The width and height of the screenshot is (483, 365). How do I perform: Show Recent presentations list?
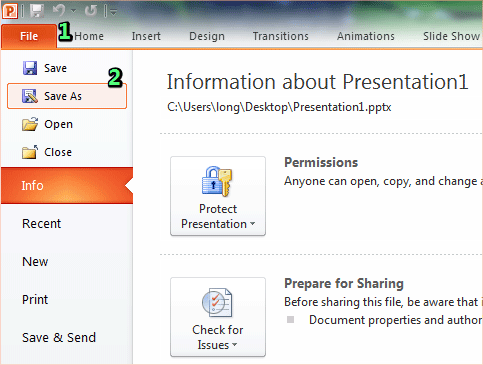pyautogui.click(x=41, y=223)
